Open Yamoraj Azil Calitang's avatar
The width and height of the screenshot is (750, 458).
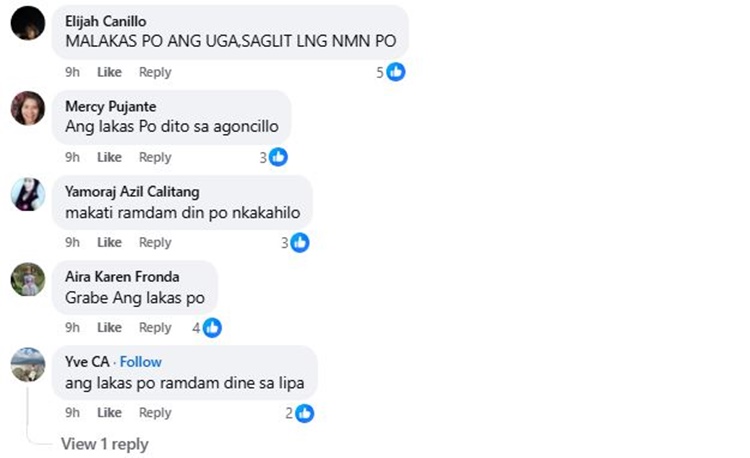coord(28,194)
